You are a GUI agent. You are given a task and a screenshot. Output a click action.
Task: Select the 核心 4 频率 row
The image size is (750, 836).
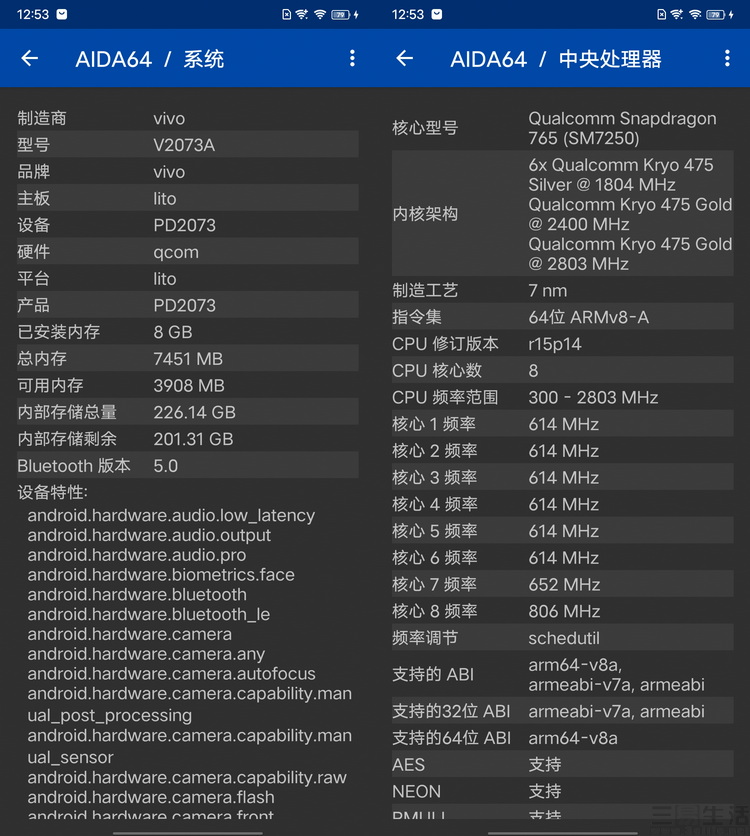(x=562, y=503)
